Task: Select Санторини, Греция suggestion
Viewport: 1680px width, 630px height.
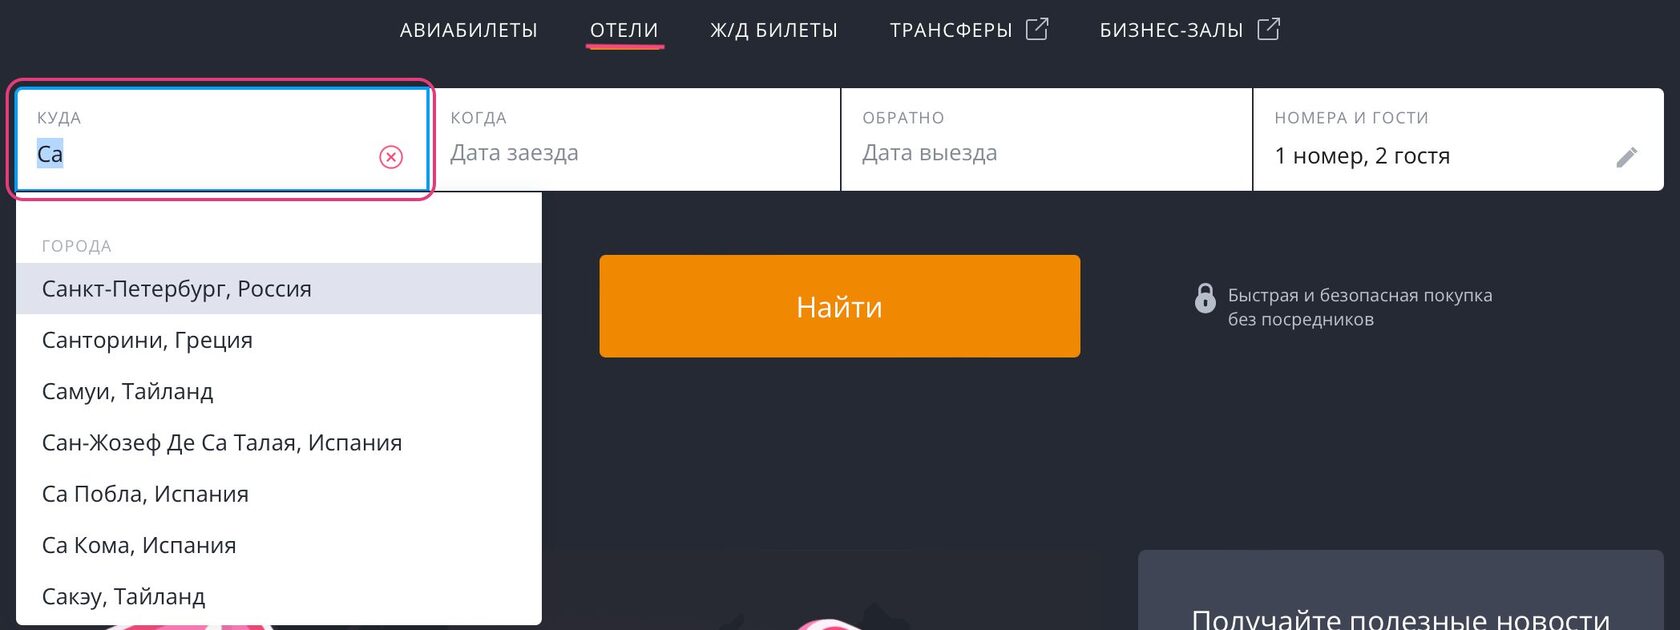Action: [x=279, y=340]
